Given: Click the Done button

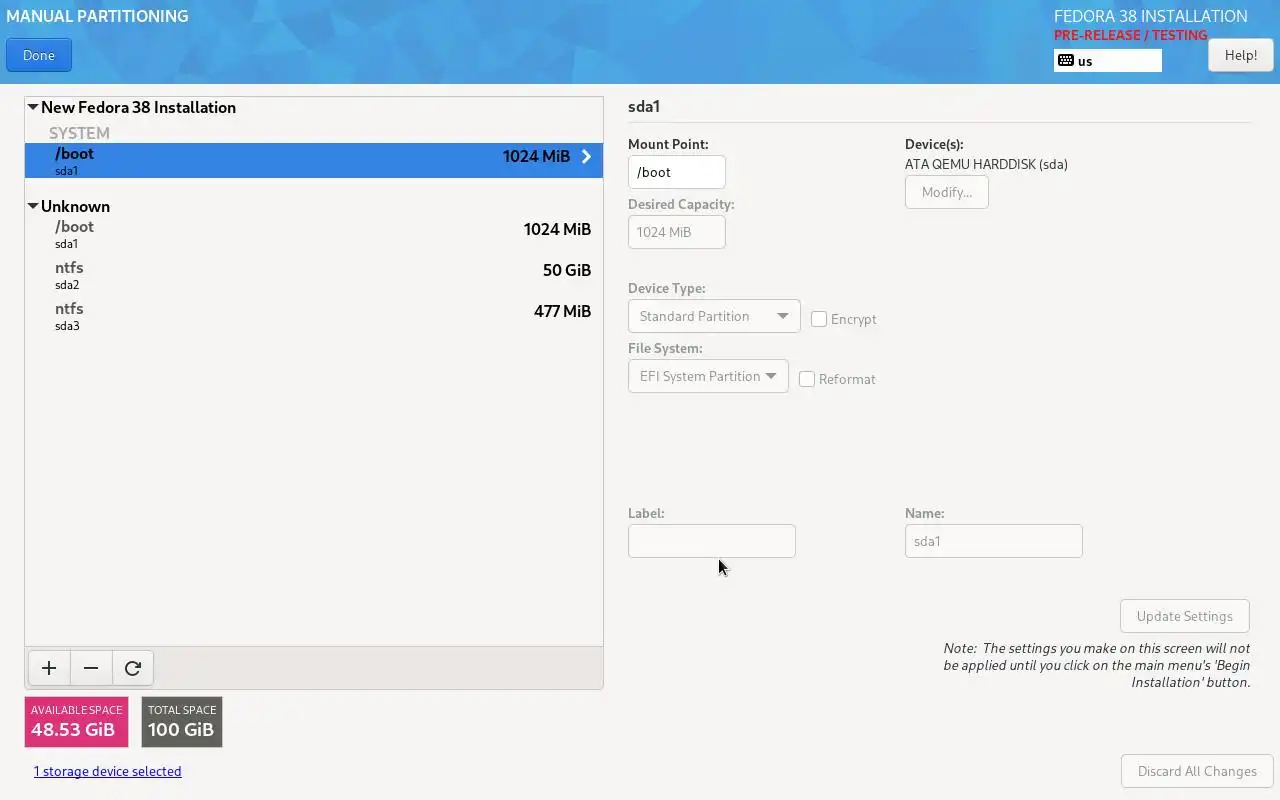Looking at the screenshot, I should (39, 55).
